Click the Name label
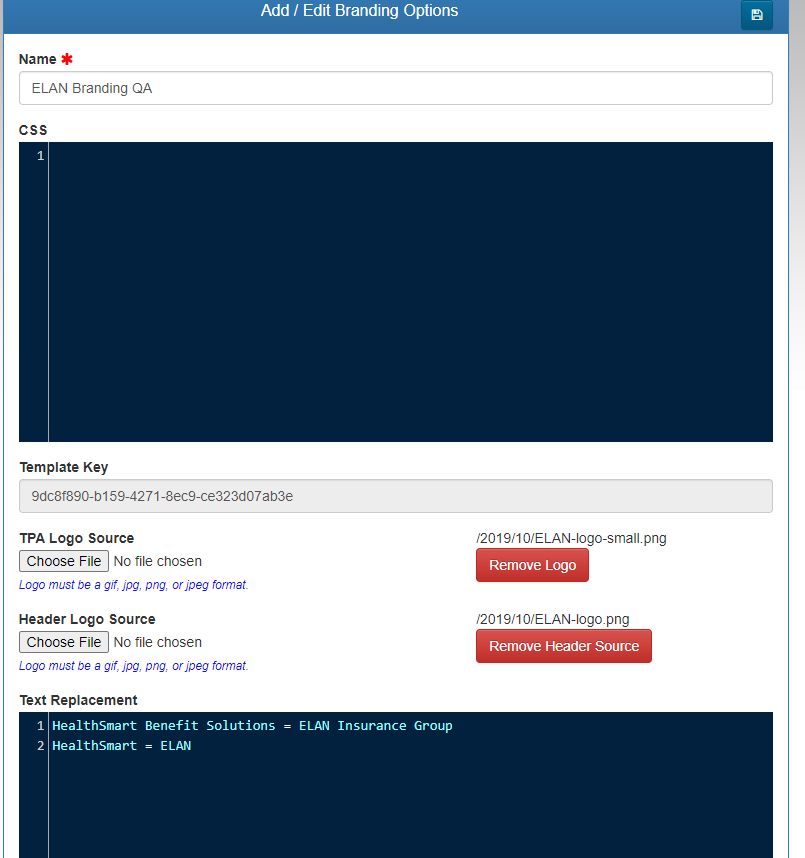 (x=38, y=60)
